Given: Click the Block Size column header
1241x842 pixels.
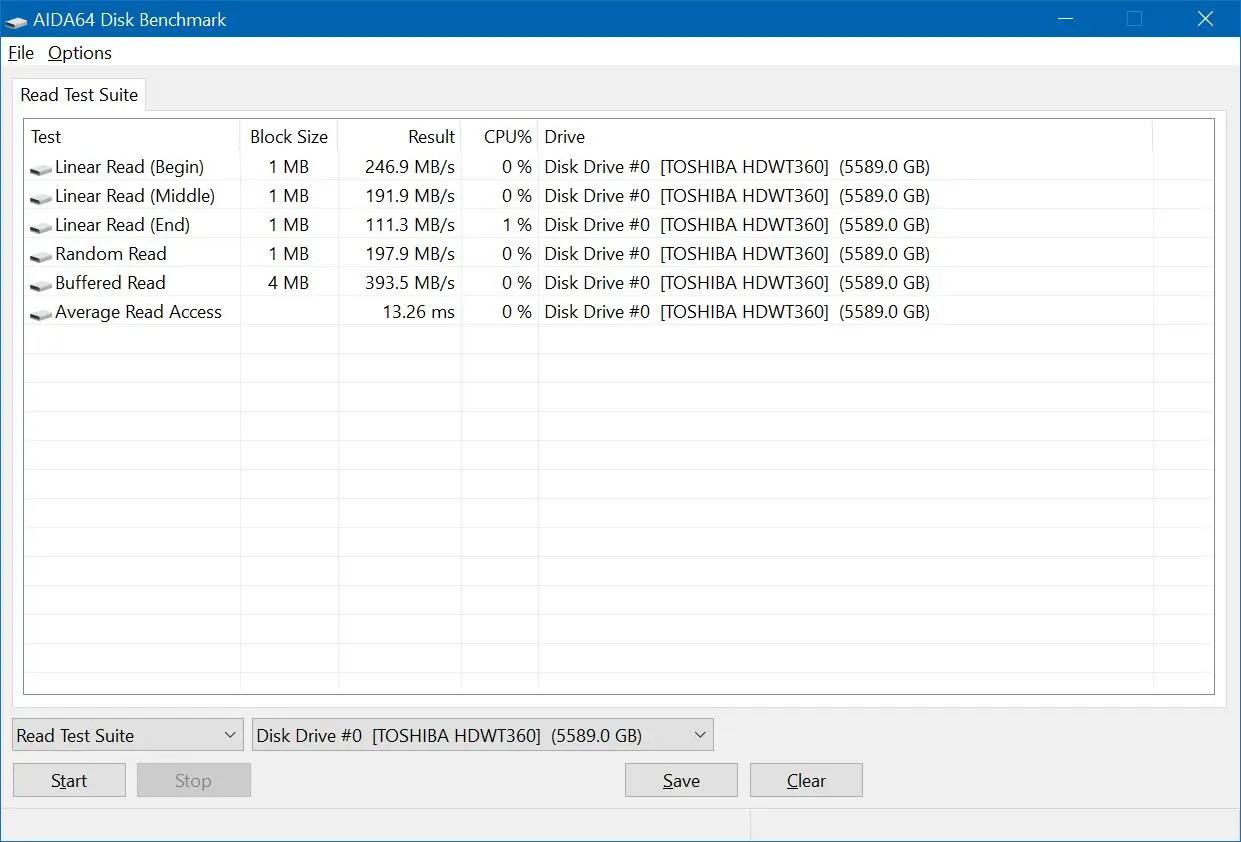Looking at the screenshot, I should [289, 137].
